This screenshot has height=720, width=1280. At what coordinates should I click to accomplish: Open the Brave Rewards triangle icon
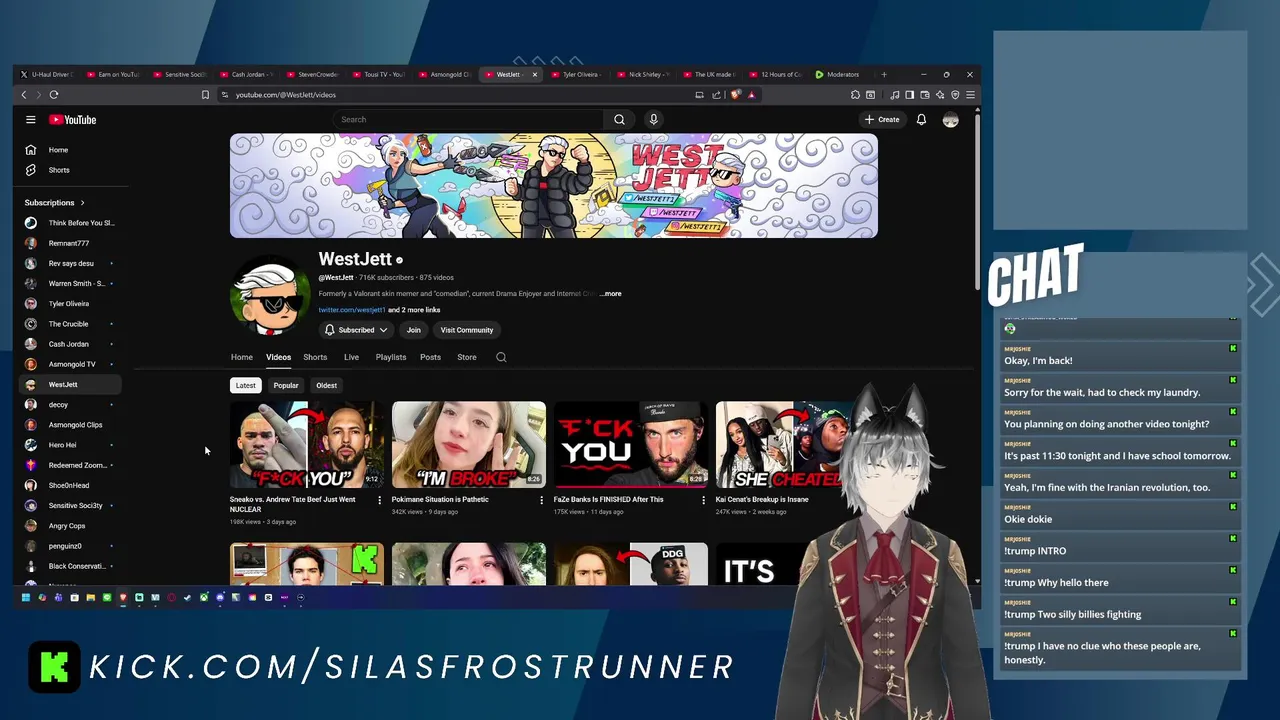pyautogui.click(x=751, y=95)
